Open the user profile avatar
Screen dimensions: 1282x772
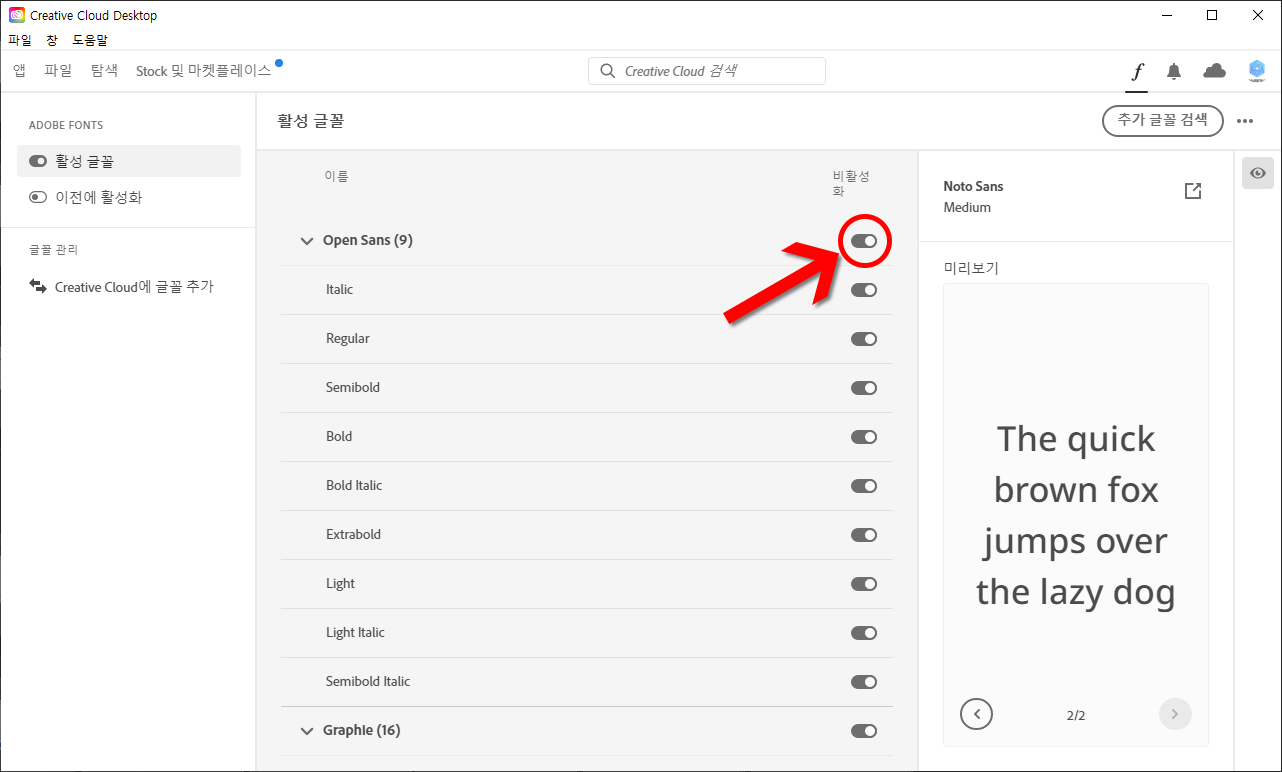[x=1257, y=70]
